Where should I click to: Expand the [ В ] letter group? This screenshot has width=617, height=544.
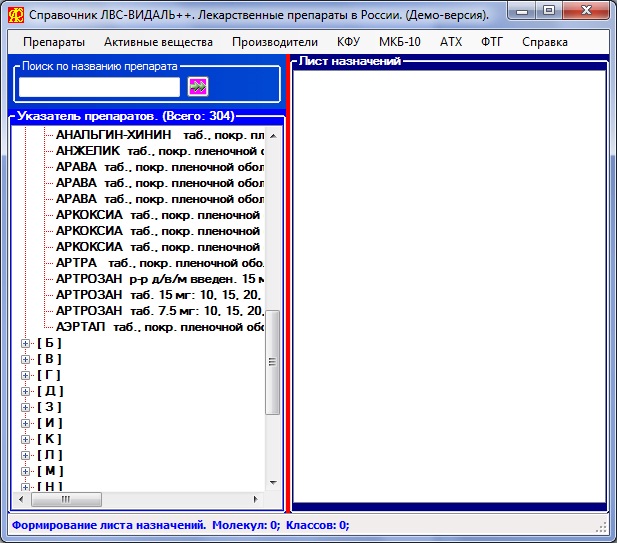[x=26, y=359]
